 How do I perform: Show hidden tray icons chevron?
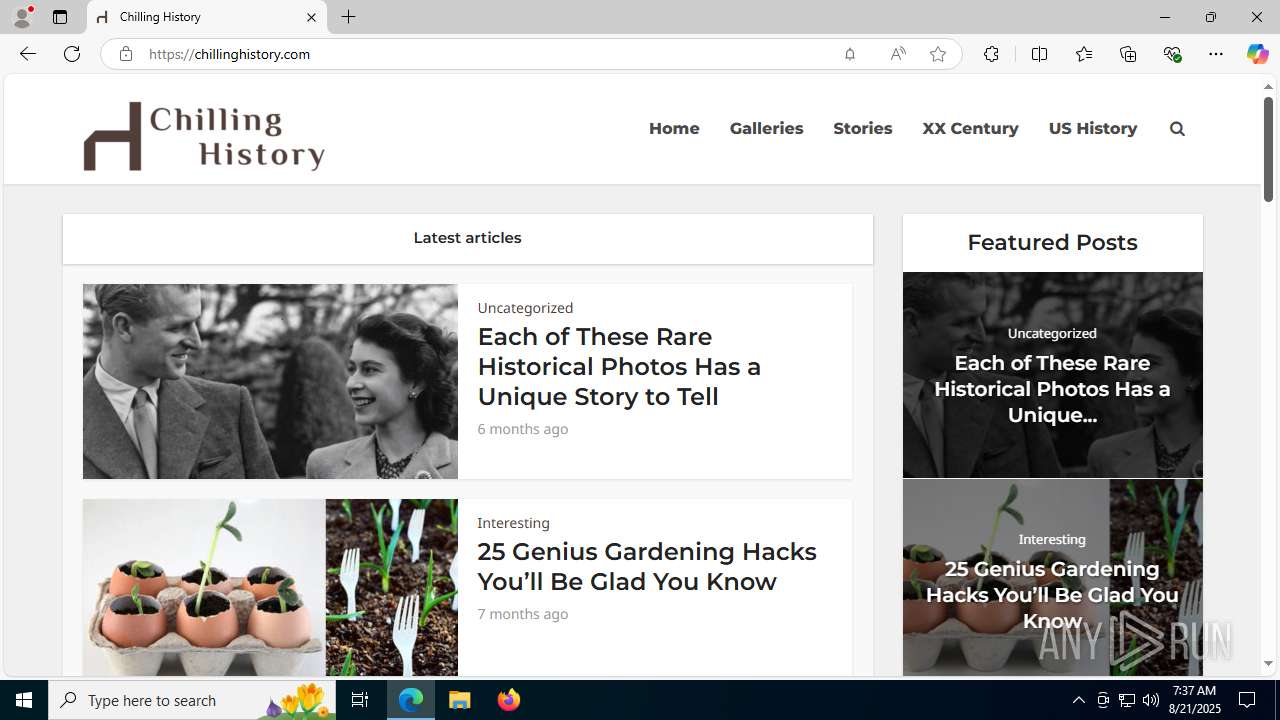(1078, 700)
